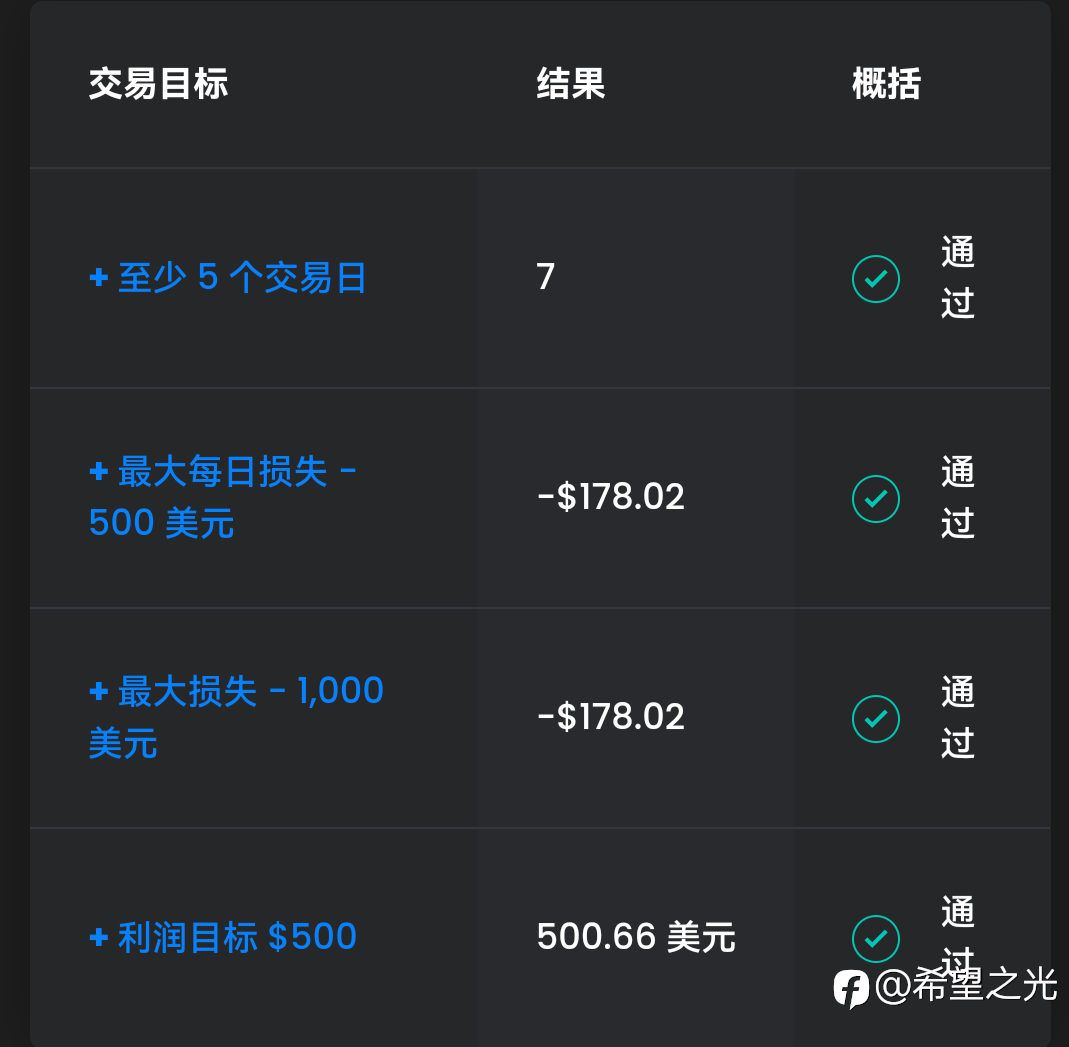
Task: Click the check icon for 至少 5 个交易日
Action: [x=875, y=279]
